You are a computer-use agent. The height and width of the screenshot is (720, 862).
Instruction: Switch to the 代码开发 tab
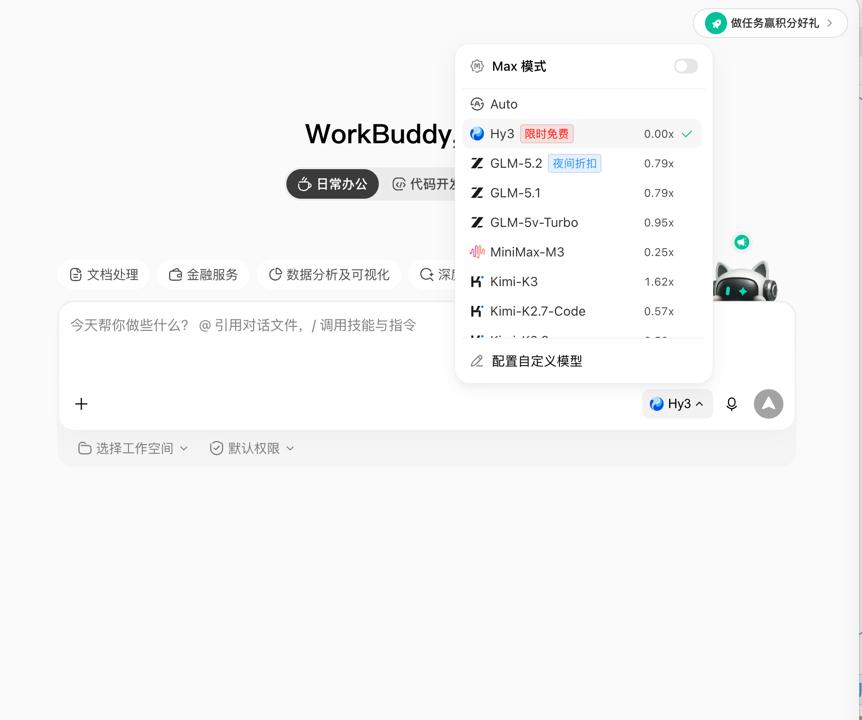tap(423, 184)
